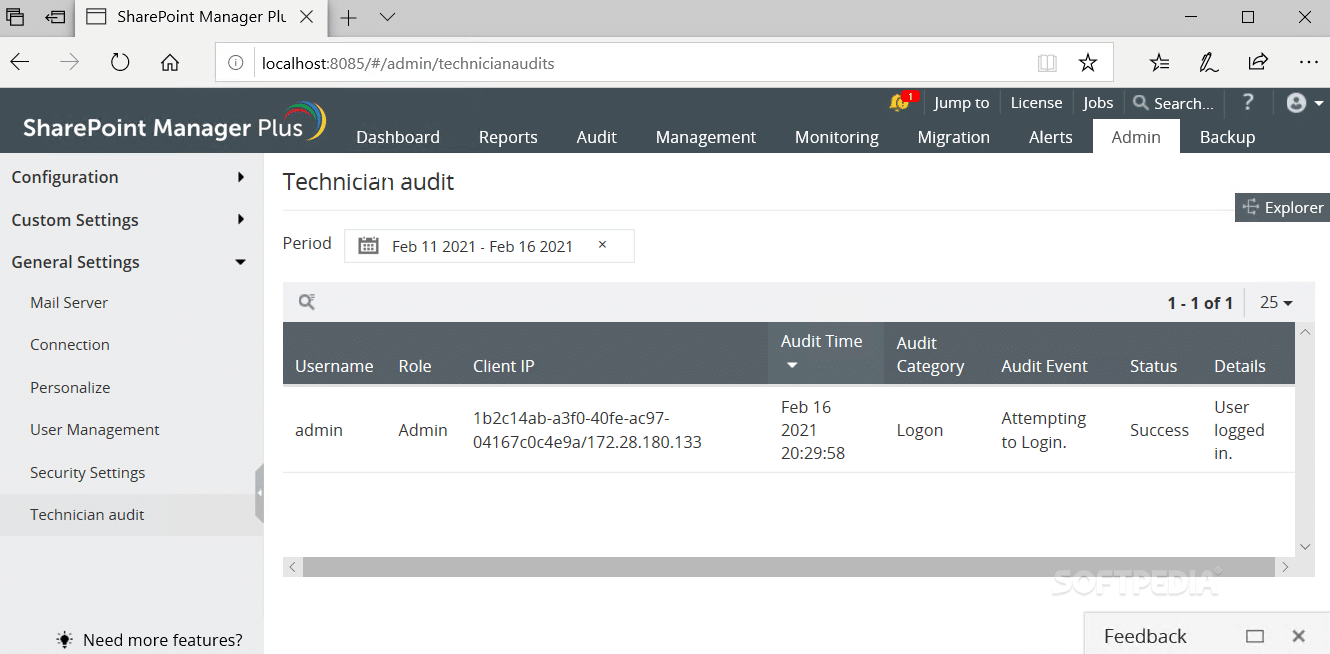Open browser settings and more menu
The height and width of the screenshot is (654, 1330).
[1309, 63]
